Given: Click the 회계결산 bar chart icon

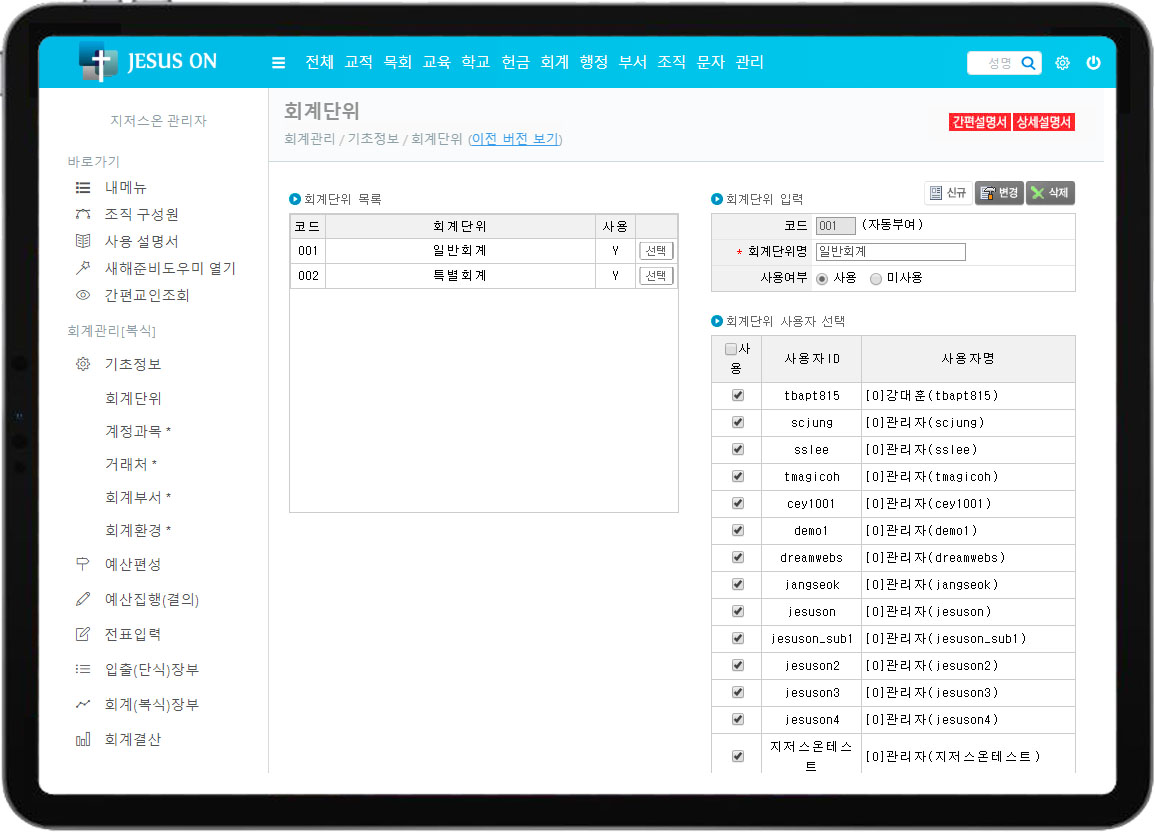Looking at the screenshot, I should point(83,740).
